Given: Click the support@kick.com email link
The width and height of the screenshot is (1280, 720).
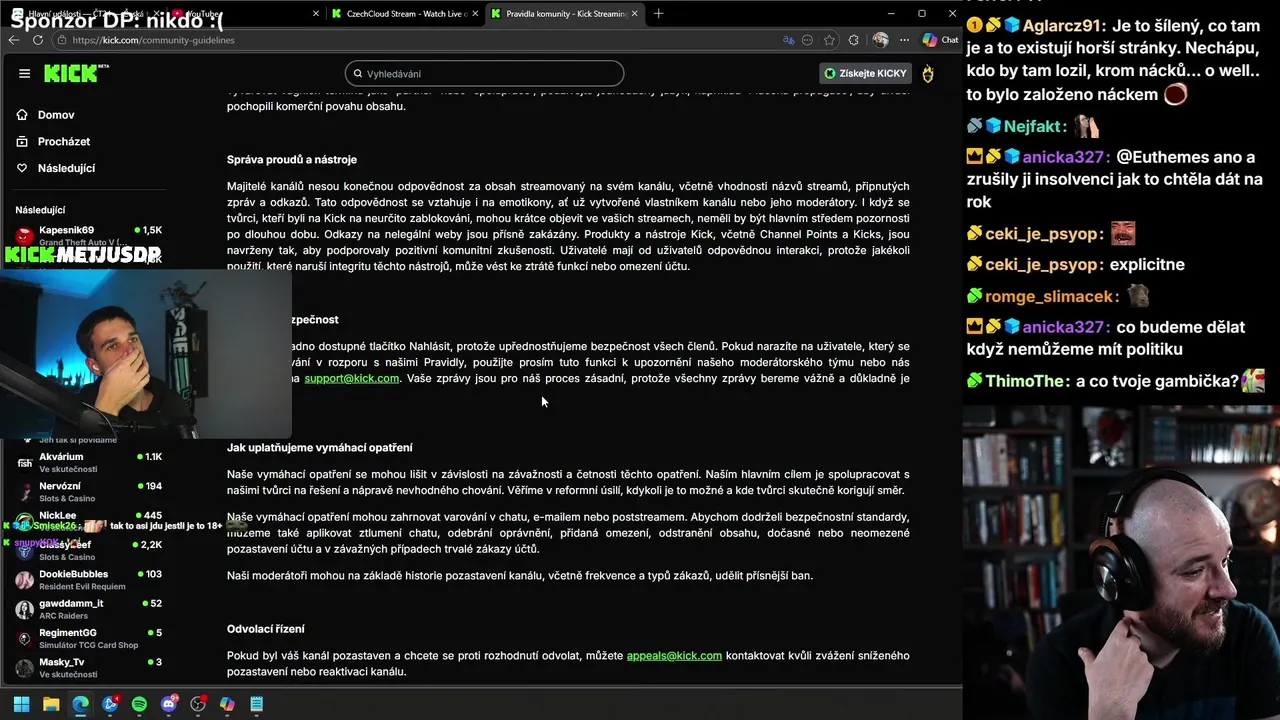Looking at the screenshot, I should pyautogui.click(x=352, y=378).
